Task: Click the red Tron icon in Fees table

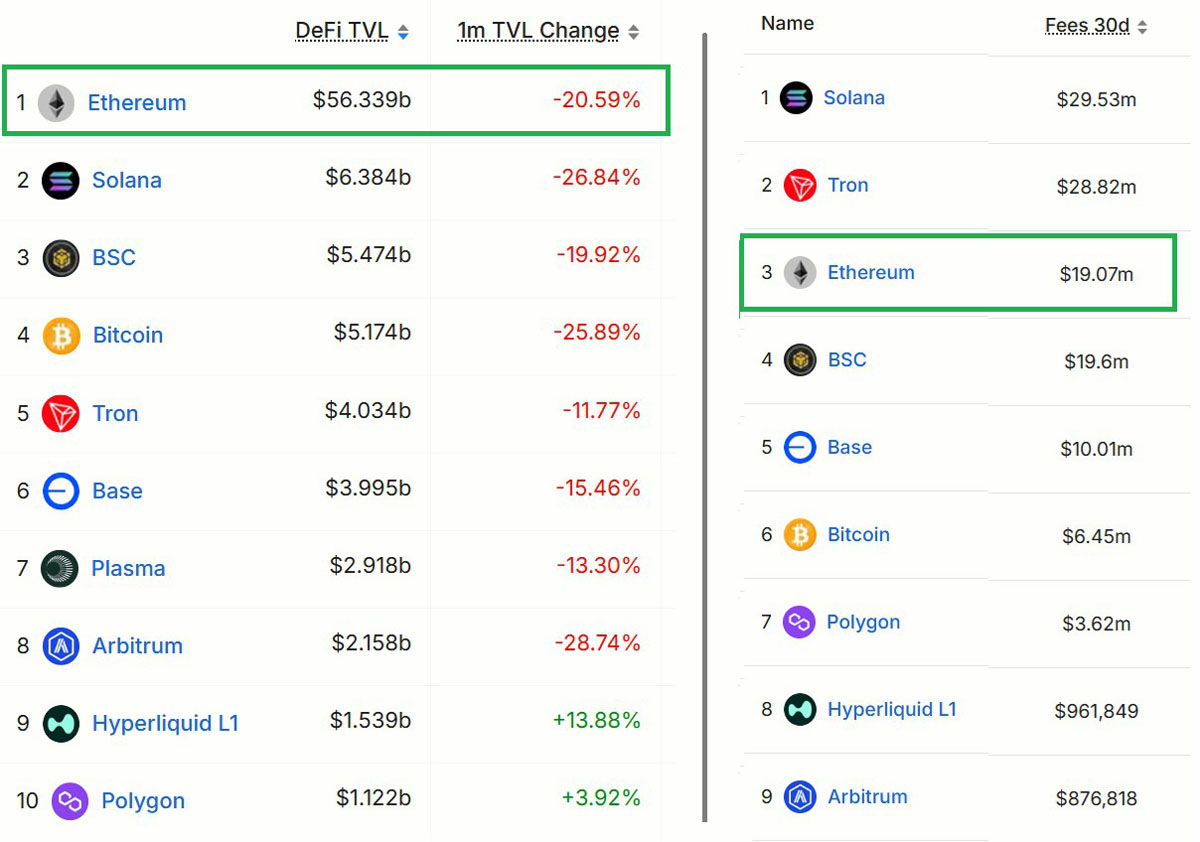Action: point(800,186)
